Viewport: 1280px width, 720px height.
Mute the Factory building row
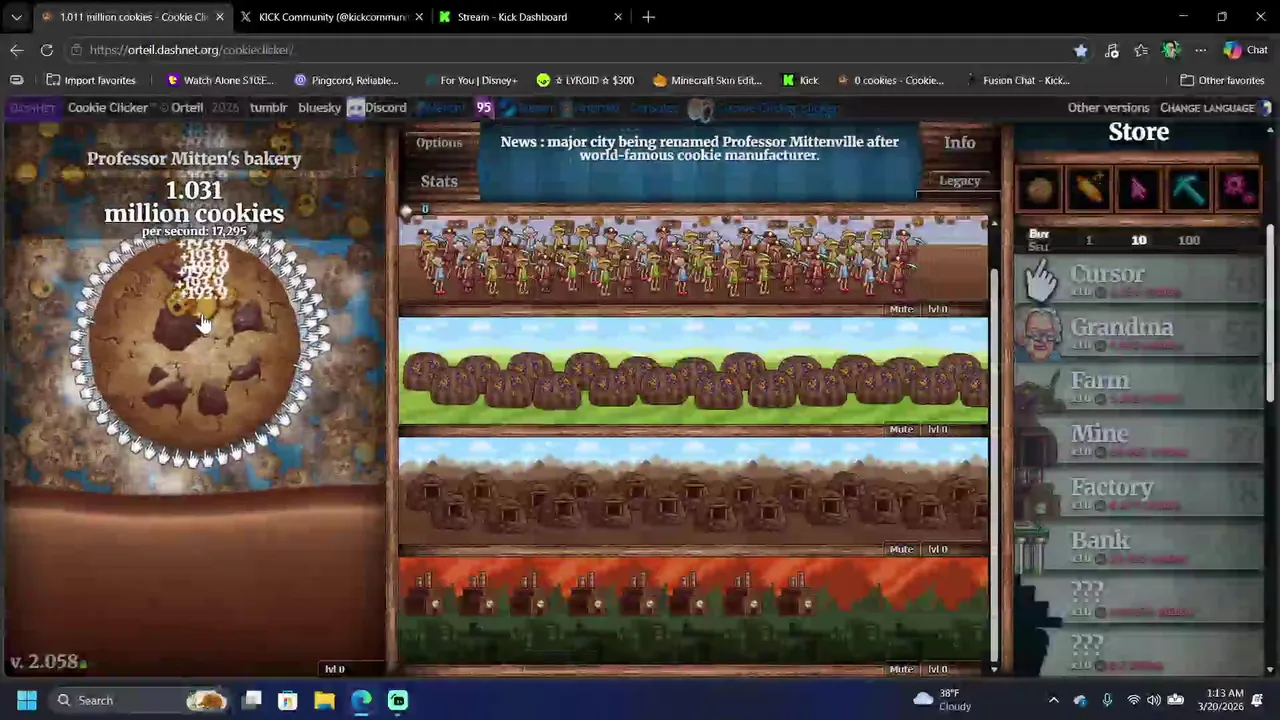[x=901, y=669]
